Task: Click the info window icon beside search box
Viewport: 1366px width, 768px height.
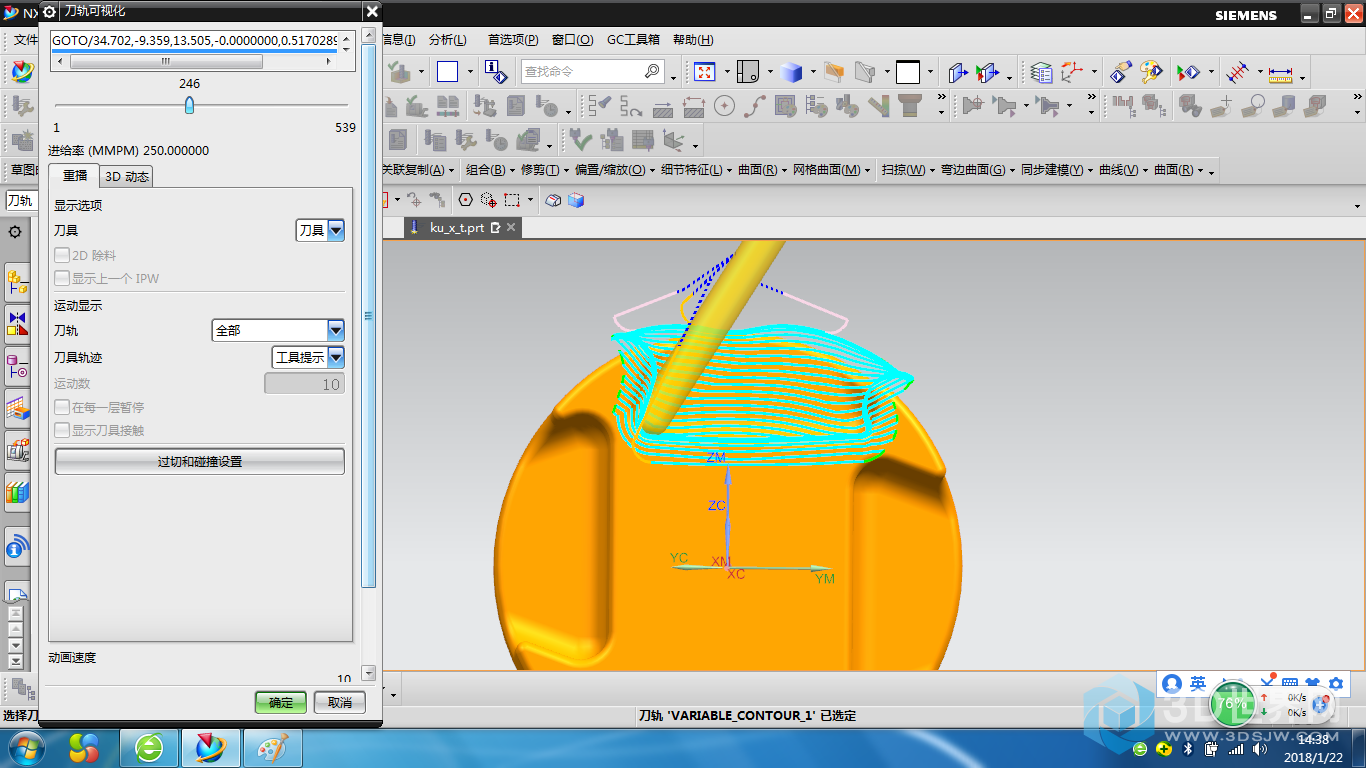Action: [495, 72]
